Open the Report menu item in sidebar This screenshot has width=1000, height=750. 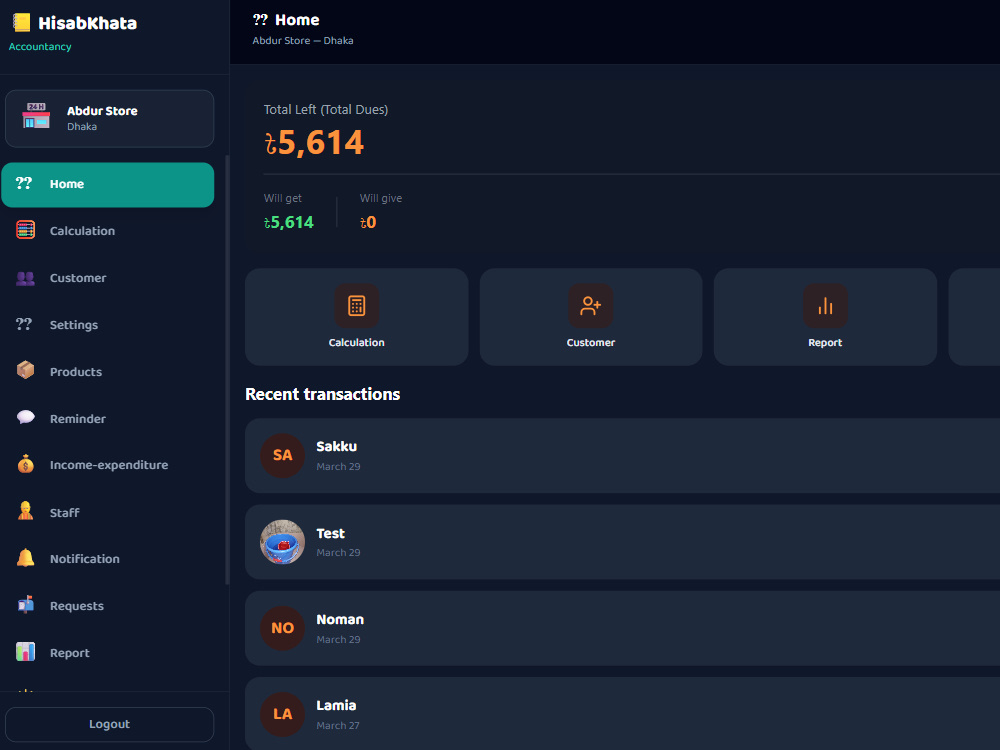point(108,652)
